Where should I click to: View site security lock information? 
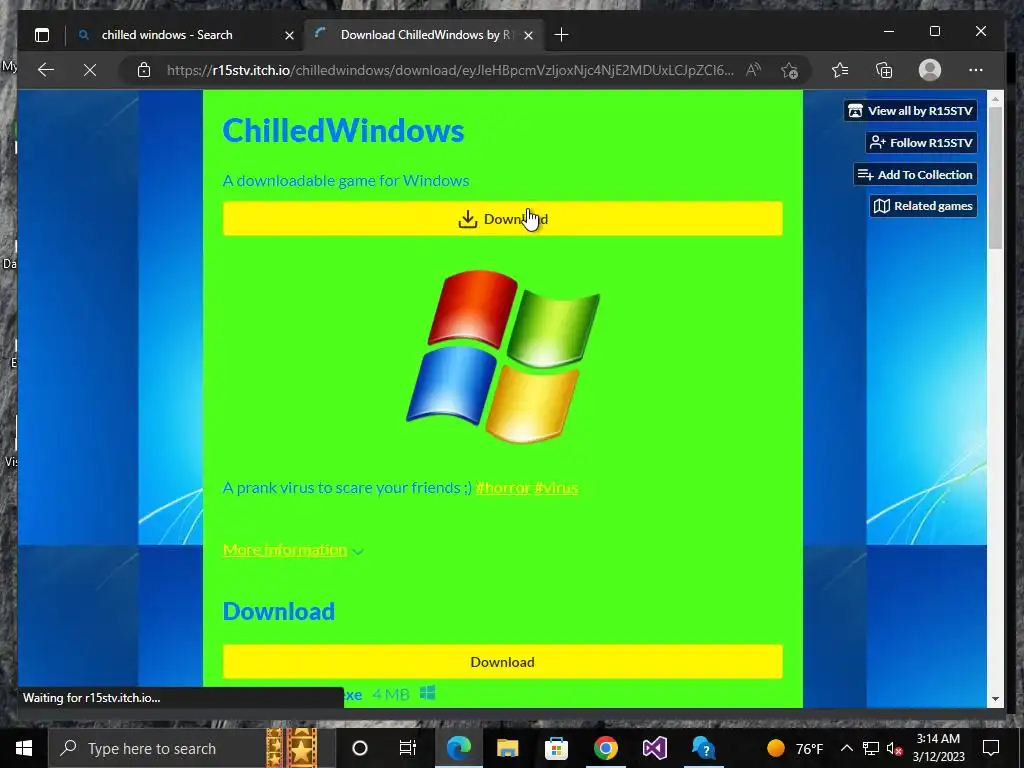pyautogui.click(x=144, y=70)
